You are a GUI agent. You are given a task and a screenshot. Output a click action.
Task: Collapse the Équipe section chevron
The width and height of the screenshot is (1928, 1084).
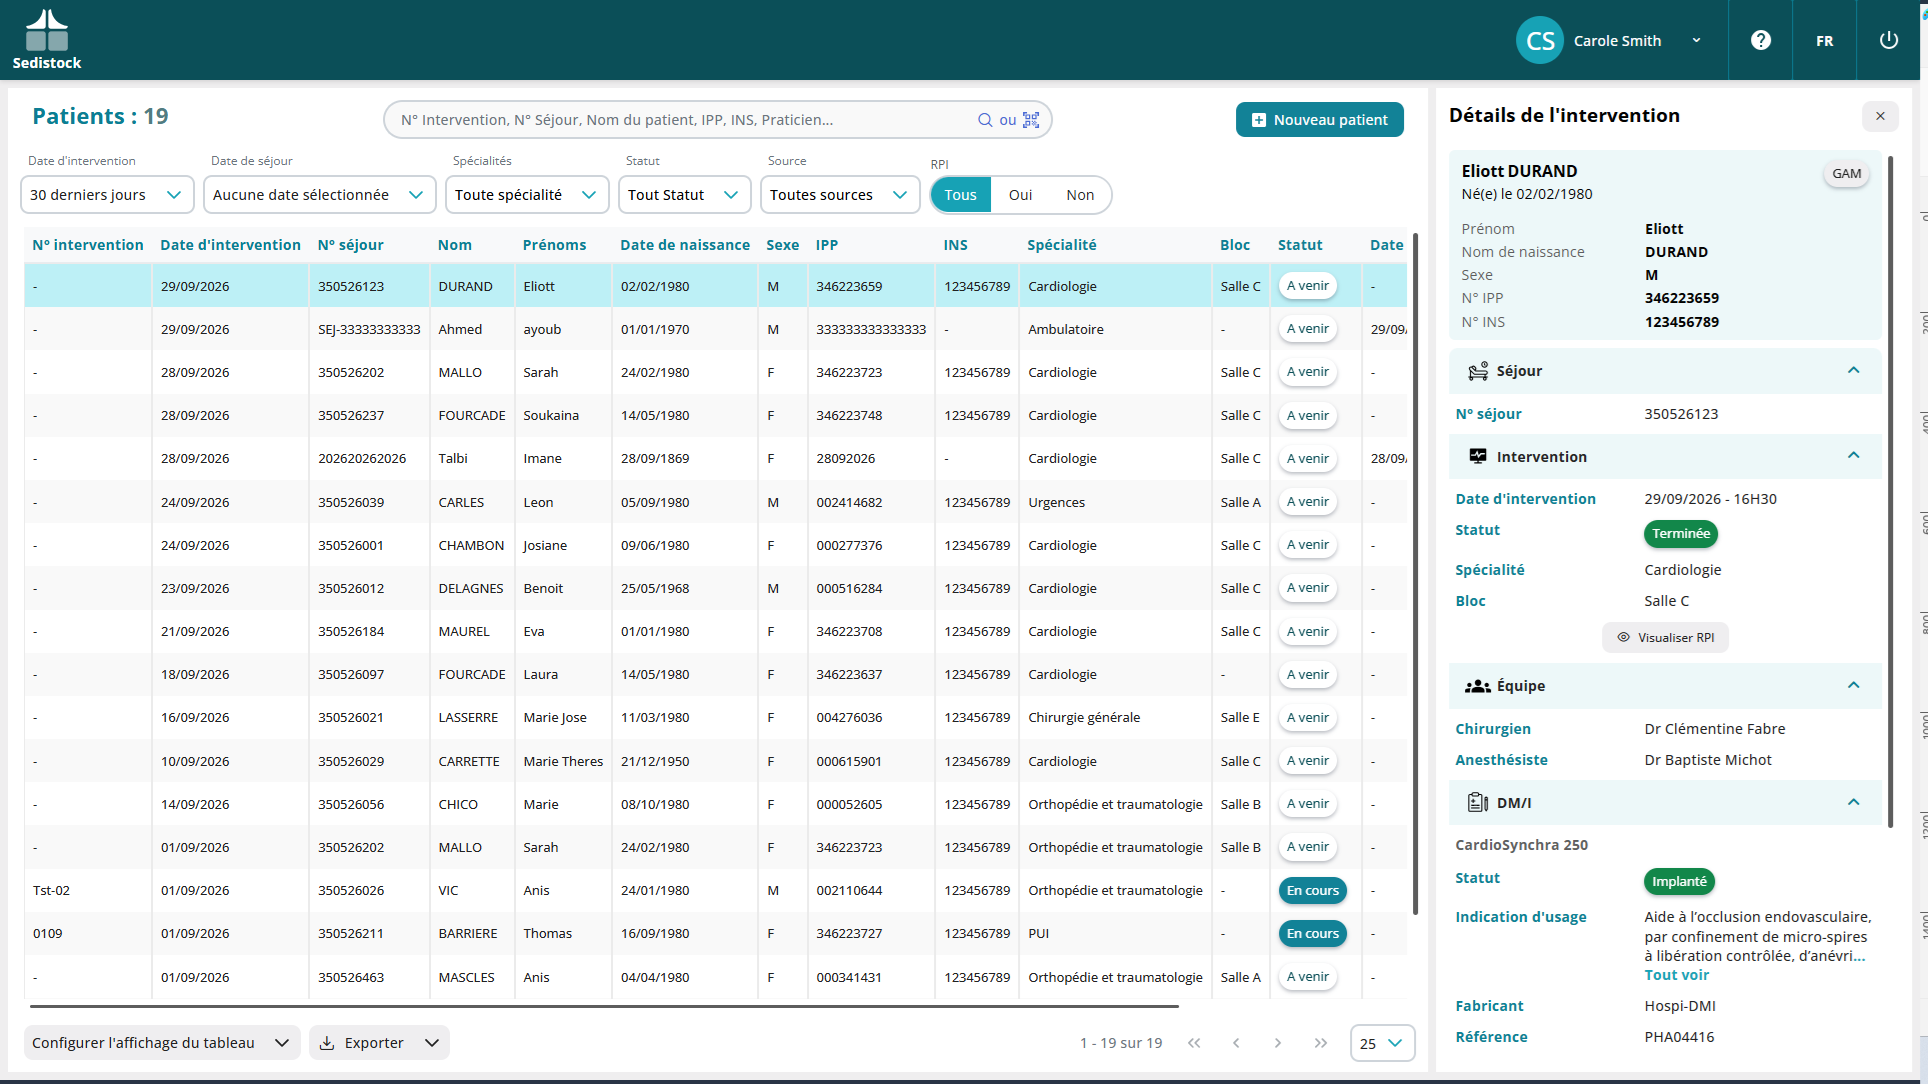1854,685
